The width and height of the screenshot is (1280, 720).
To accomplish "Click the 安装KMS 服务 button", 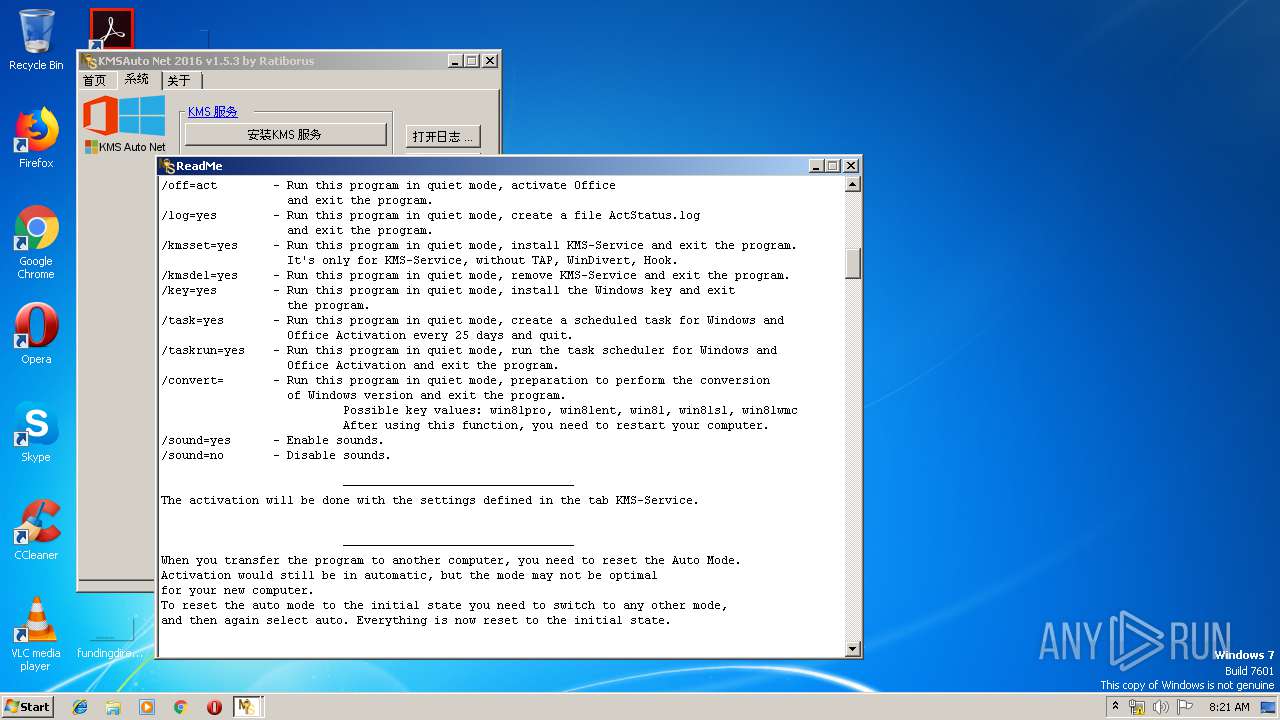I will (285, 134).
